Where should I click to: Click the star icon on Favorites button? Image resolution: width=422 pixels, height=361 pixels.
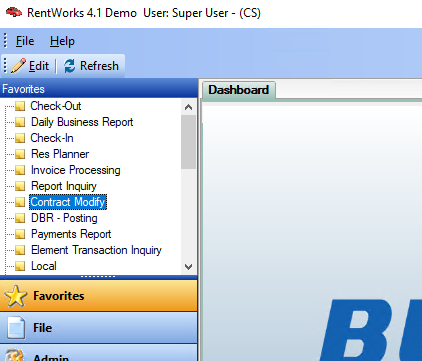tap(15, 296)
